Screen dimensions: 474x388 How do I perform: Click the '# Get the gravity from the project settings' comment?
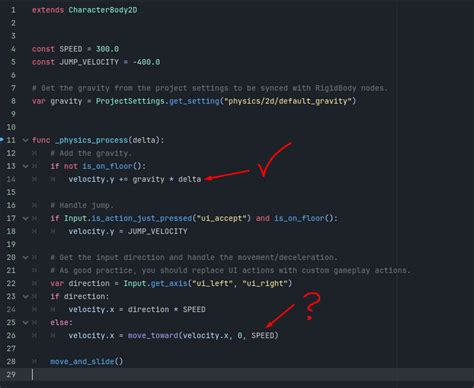click(x=210, y=88)
